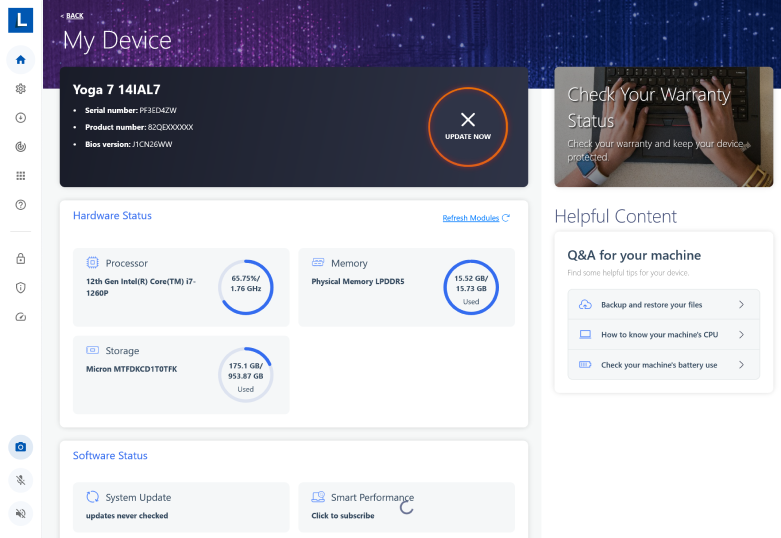This screenshot has width=781, height=538.
Task: Click the product number 82QEXXXXXX
Action: pyautogui.click(x=170, y=128)
